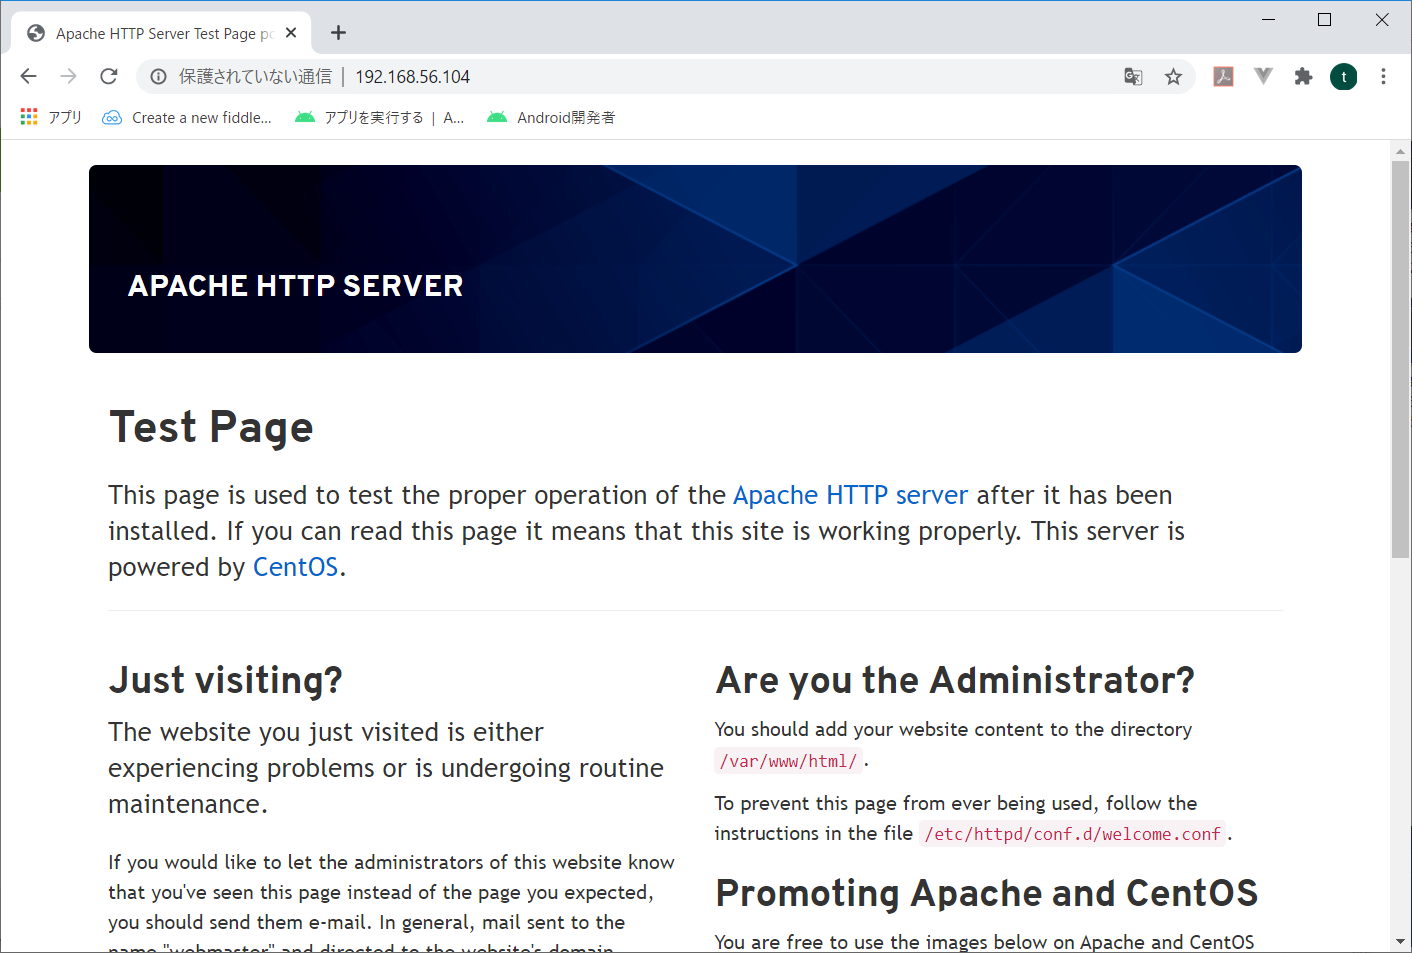Screen dimensions: 1412x953
Task: Click the address bar showing 192.168.56.104
Action: click(665, 77)
